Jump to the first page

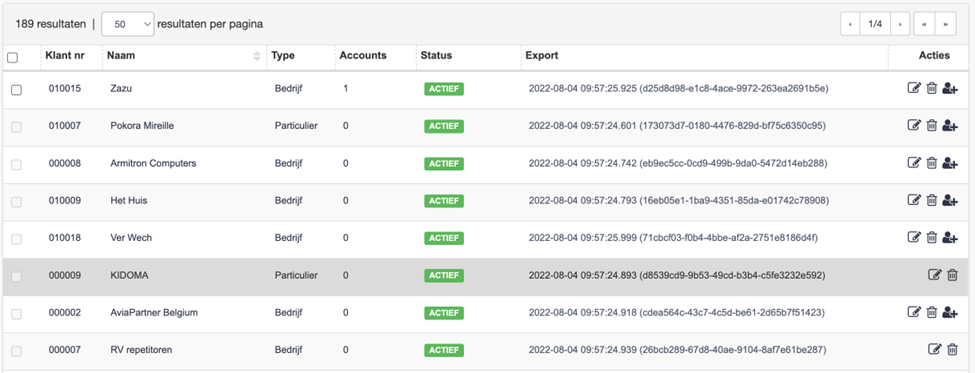coord(924,24)
